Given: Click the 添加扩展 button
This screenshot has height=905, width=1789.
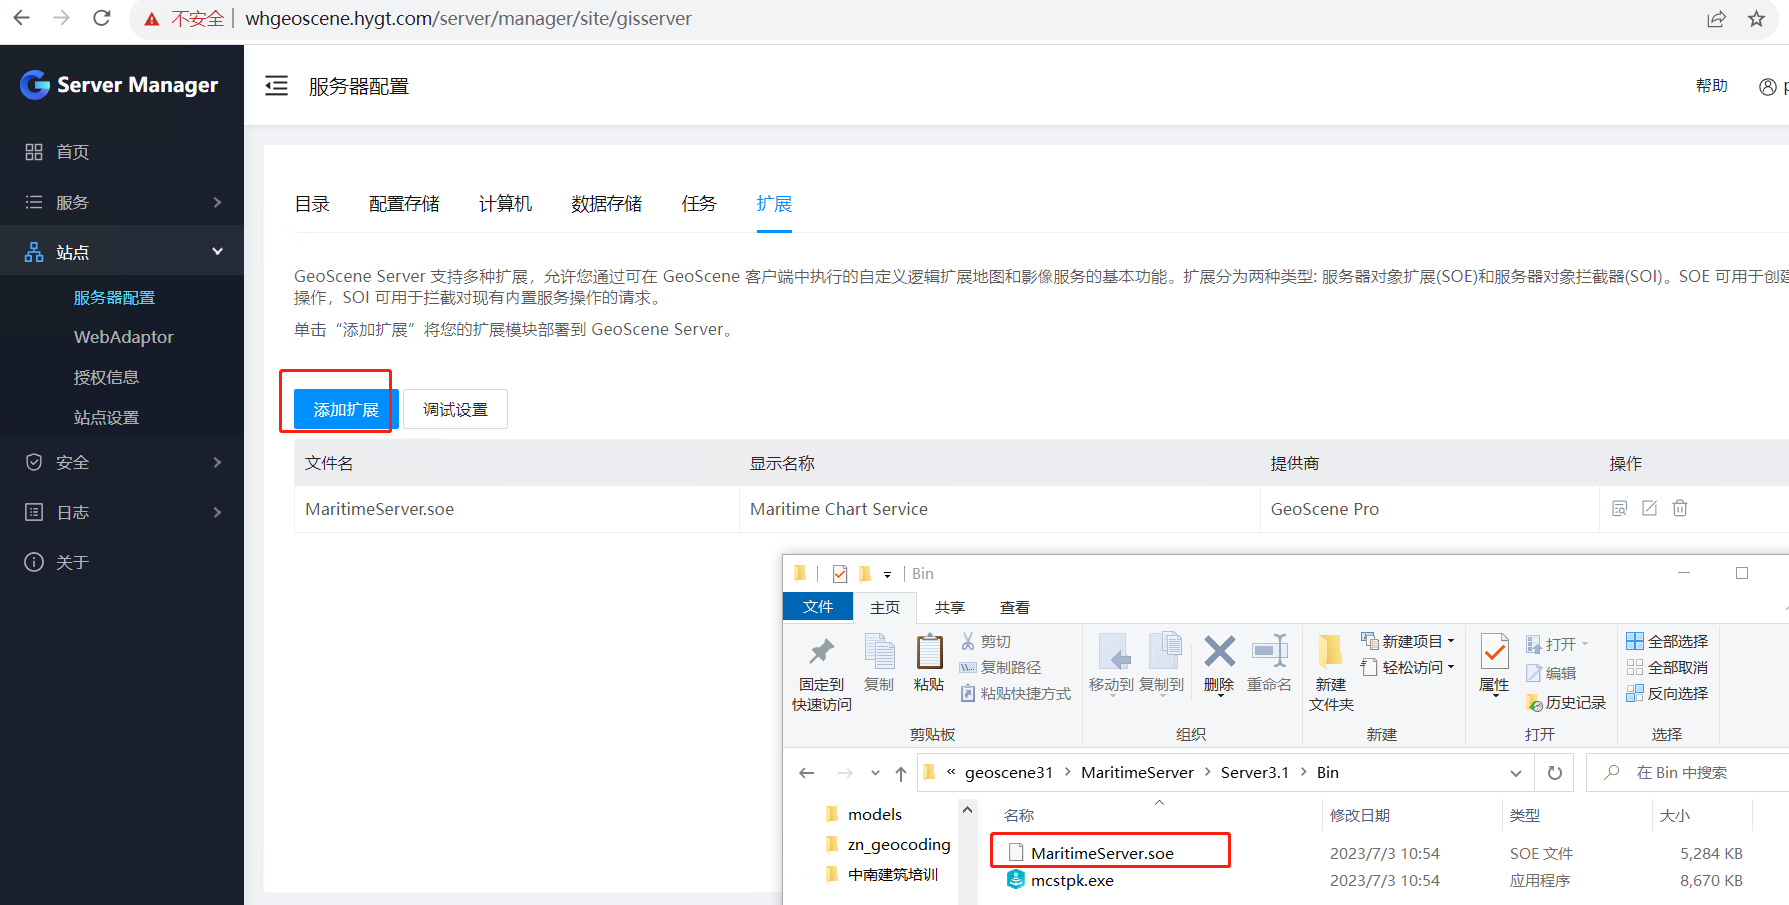Looking at the screenshot, I should [346, 409].
